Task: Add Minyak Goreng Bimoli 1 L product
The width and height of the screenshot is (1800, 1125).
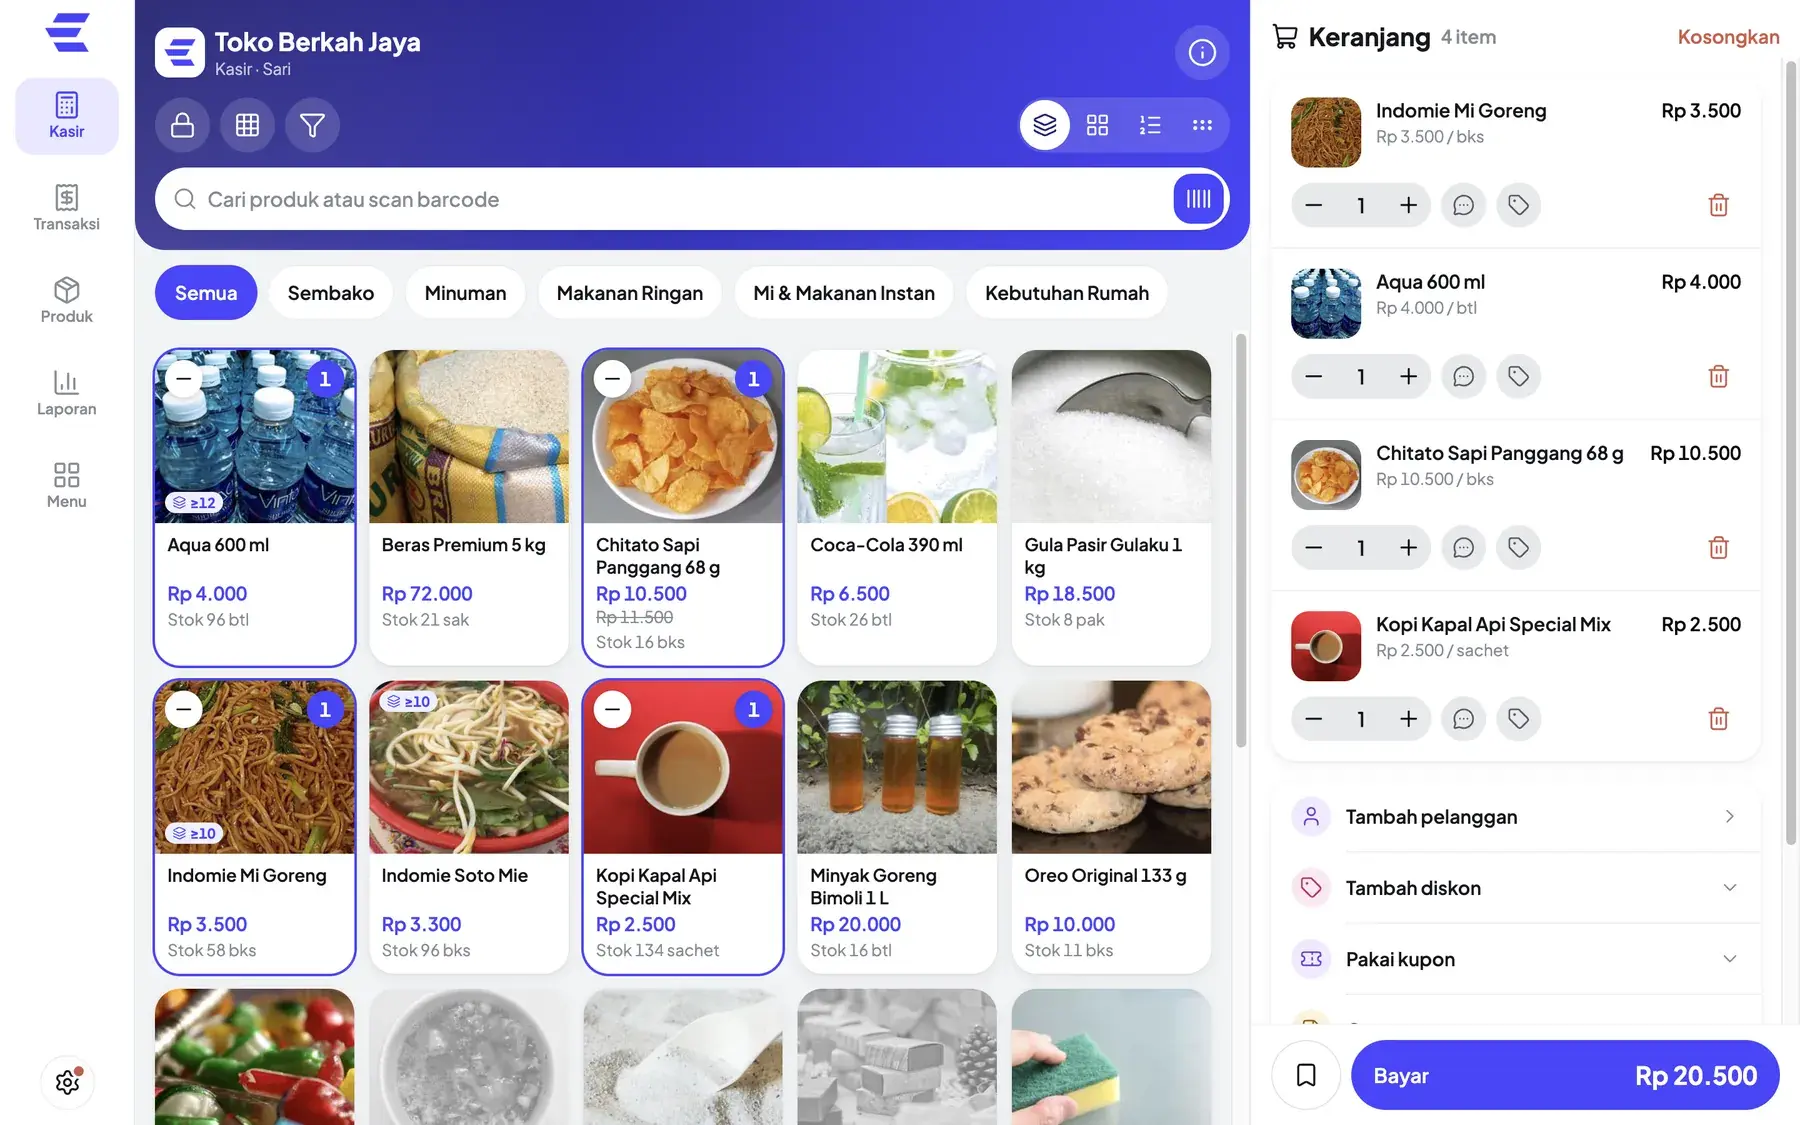Action: tap(897, 827)
